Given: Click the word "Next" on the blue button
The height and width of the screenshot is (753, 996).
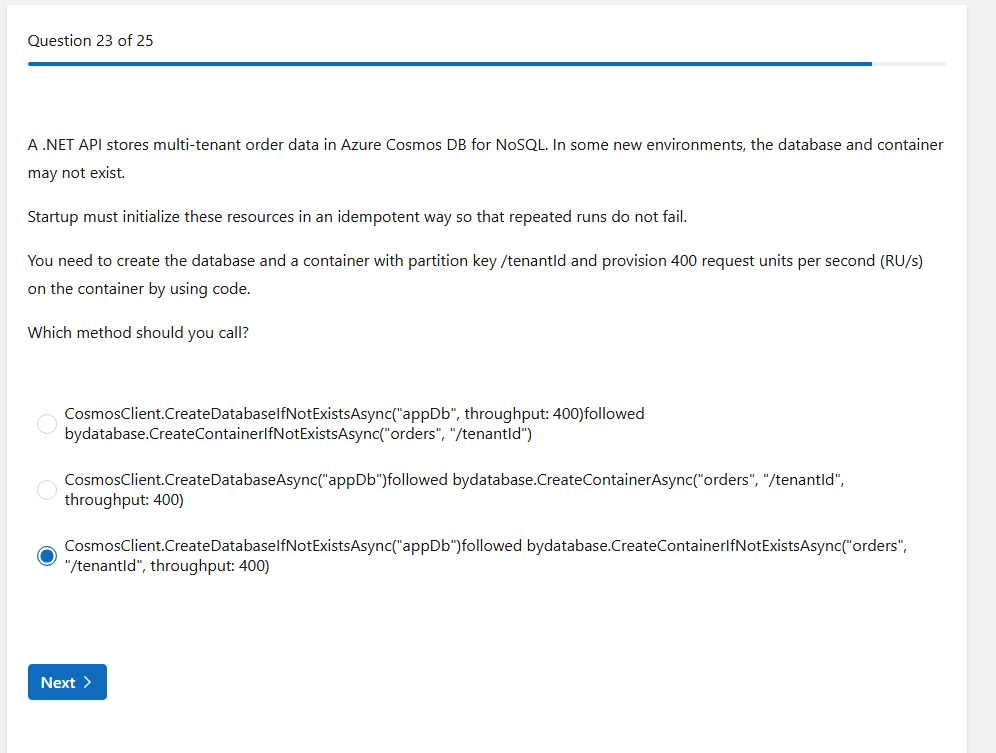Looking at the screenshot, I should click(x=58, y=682).
